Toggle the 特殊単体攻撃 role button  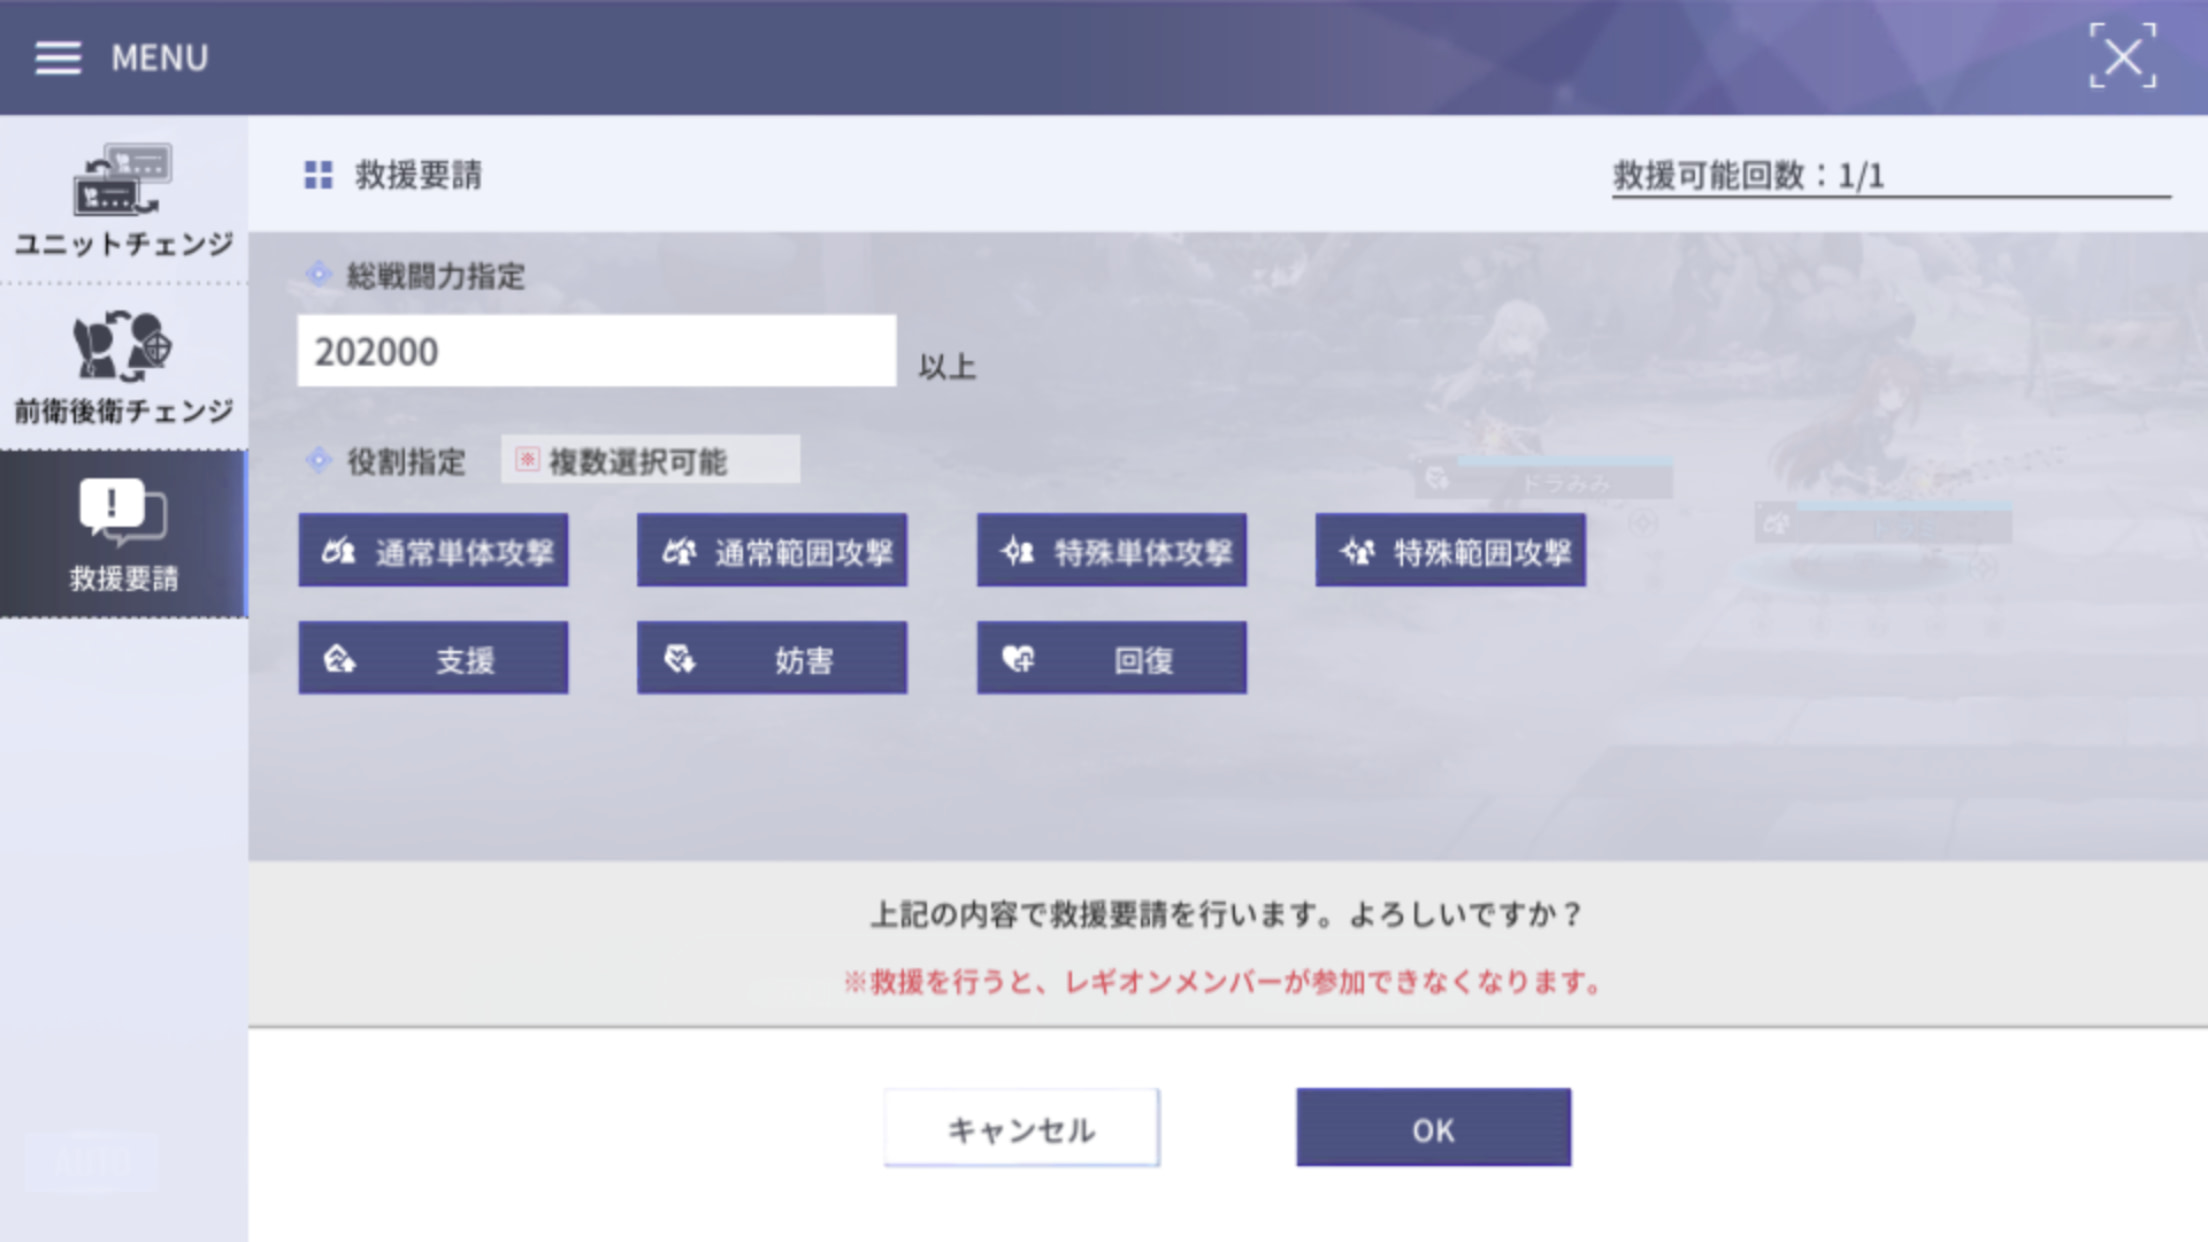tap(1112, 551)
